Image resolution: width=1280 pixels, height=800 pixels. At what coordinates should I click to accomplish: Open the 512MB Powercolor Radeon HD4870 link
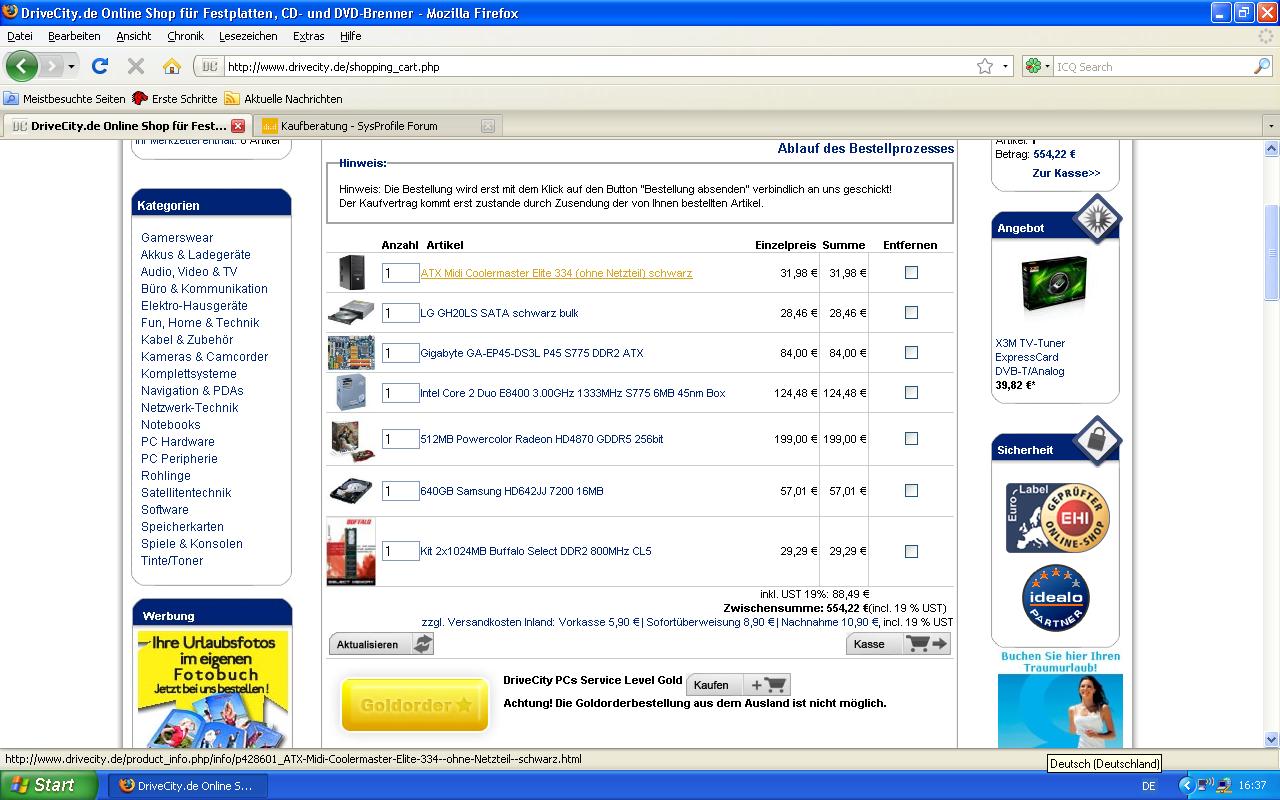click(542, 439)
